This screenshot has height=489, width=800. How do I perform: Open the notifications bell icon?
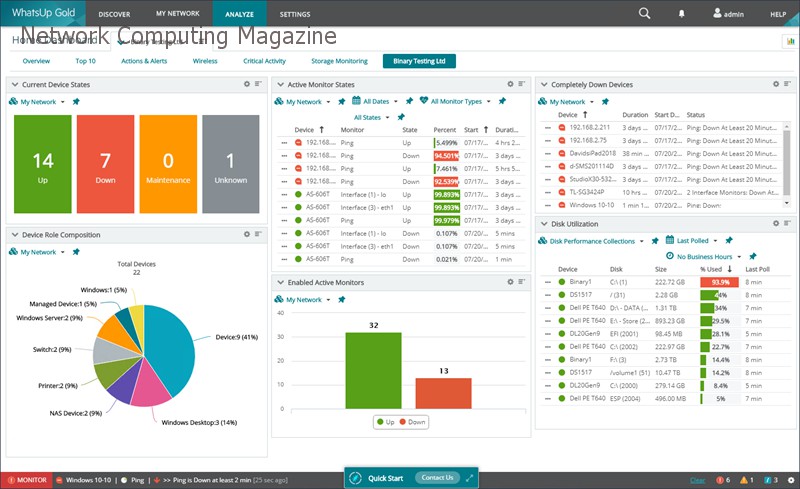click(681, 14)
